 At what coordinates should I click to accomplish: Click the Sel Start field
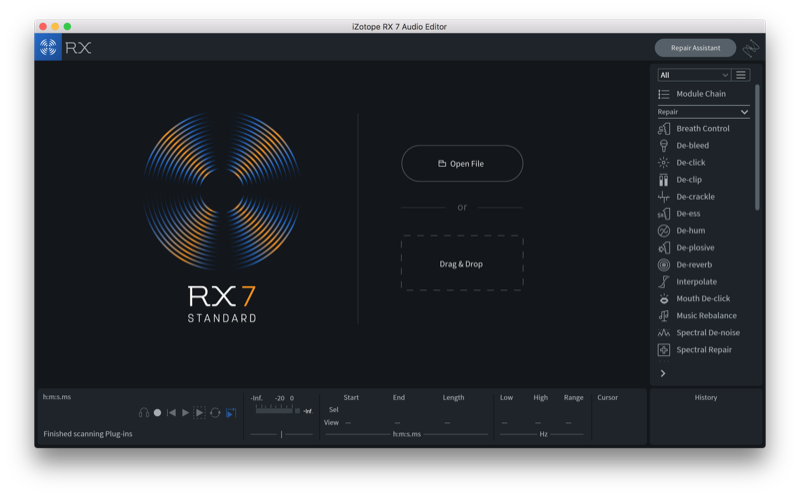click(351, 410)
